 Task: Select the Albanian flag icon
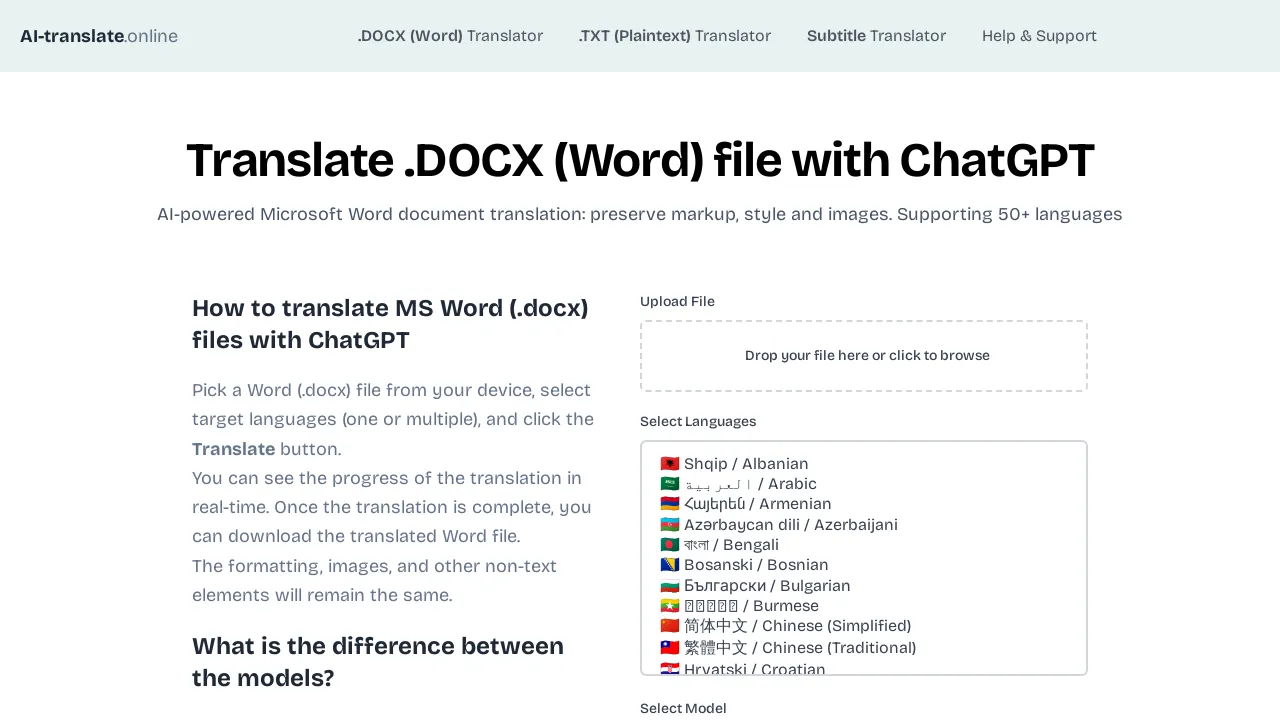670,463
